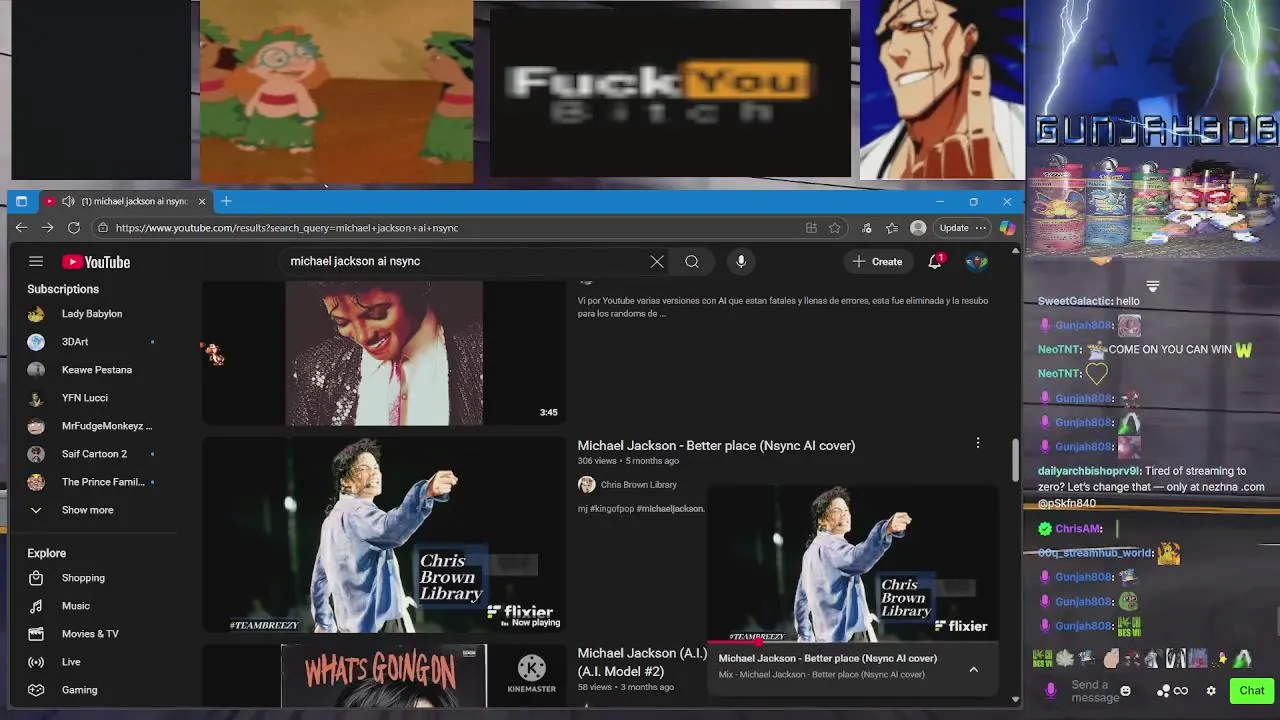The width and height of the screenshot is (1280, 720).
Task: Open YouTube notifications bell
Action: pyautogui.click(x=935, y=262)
